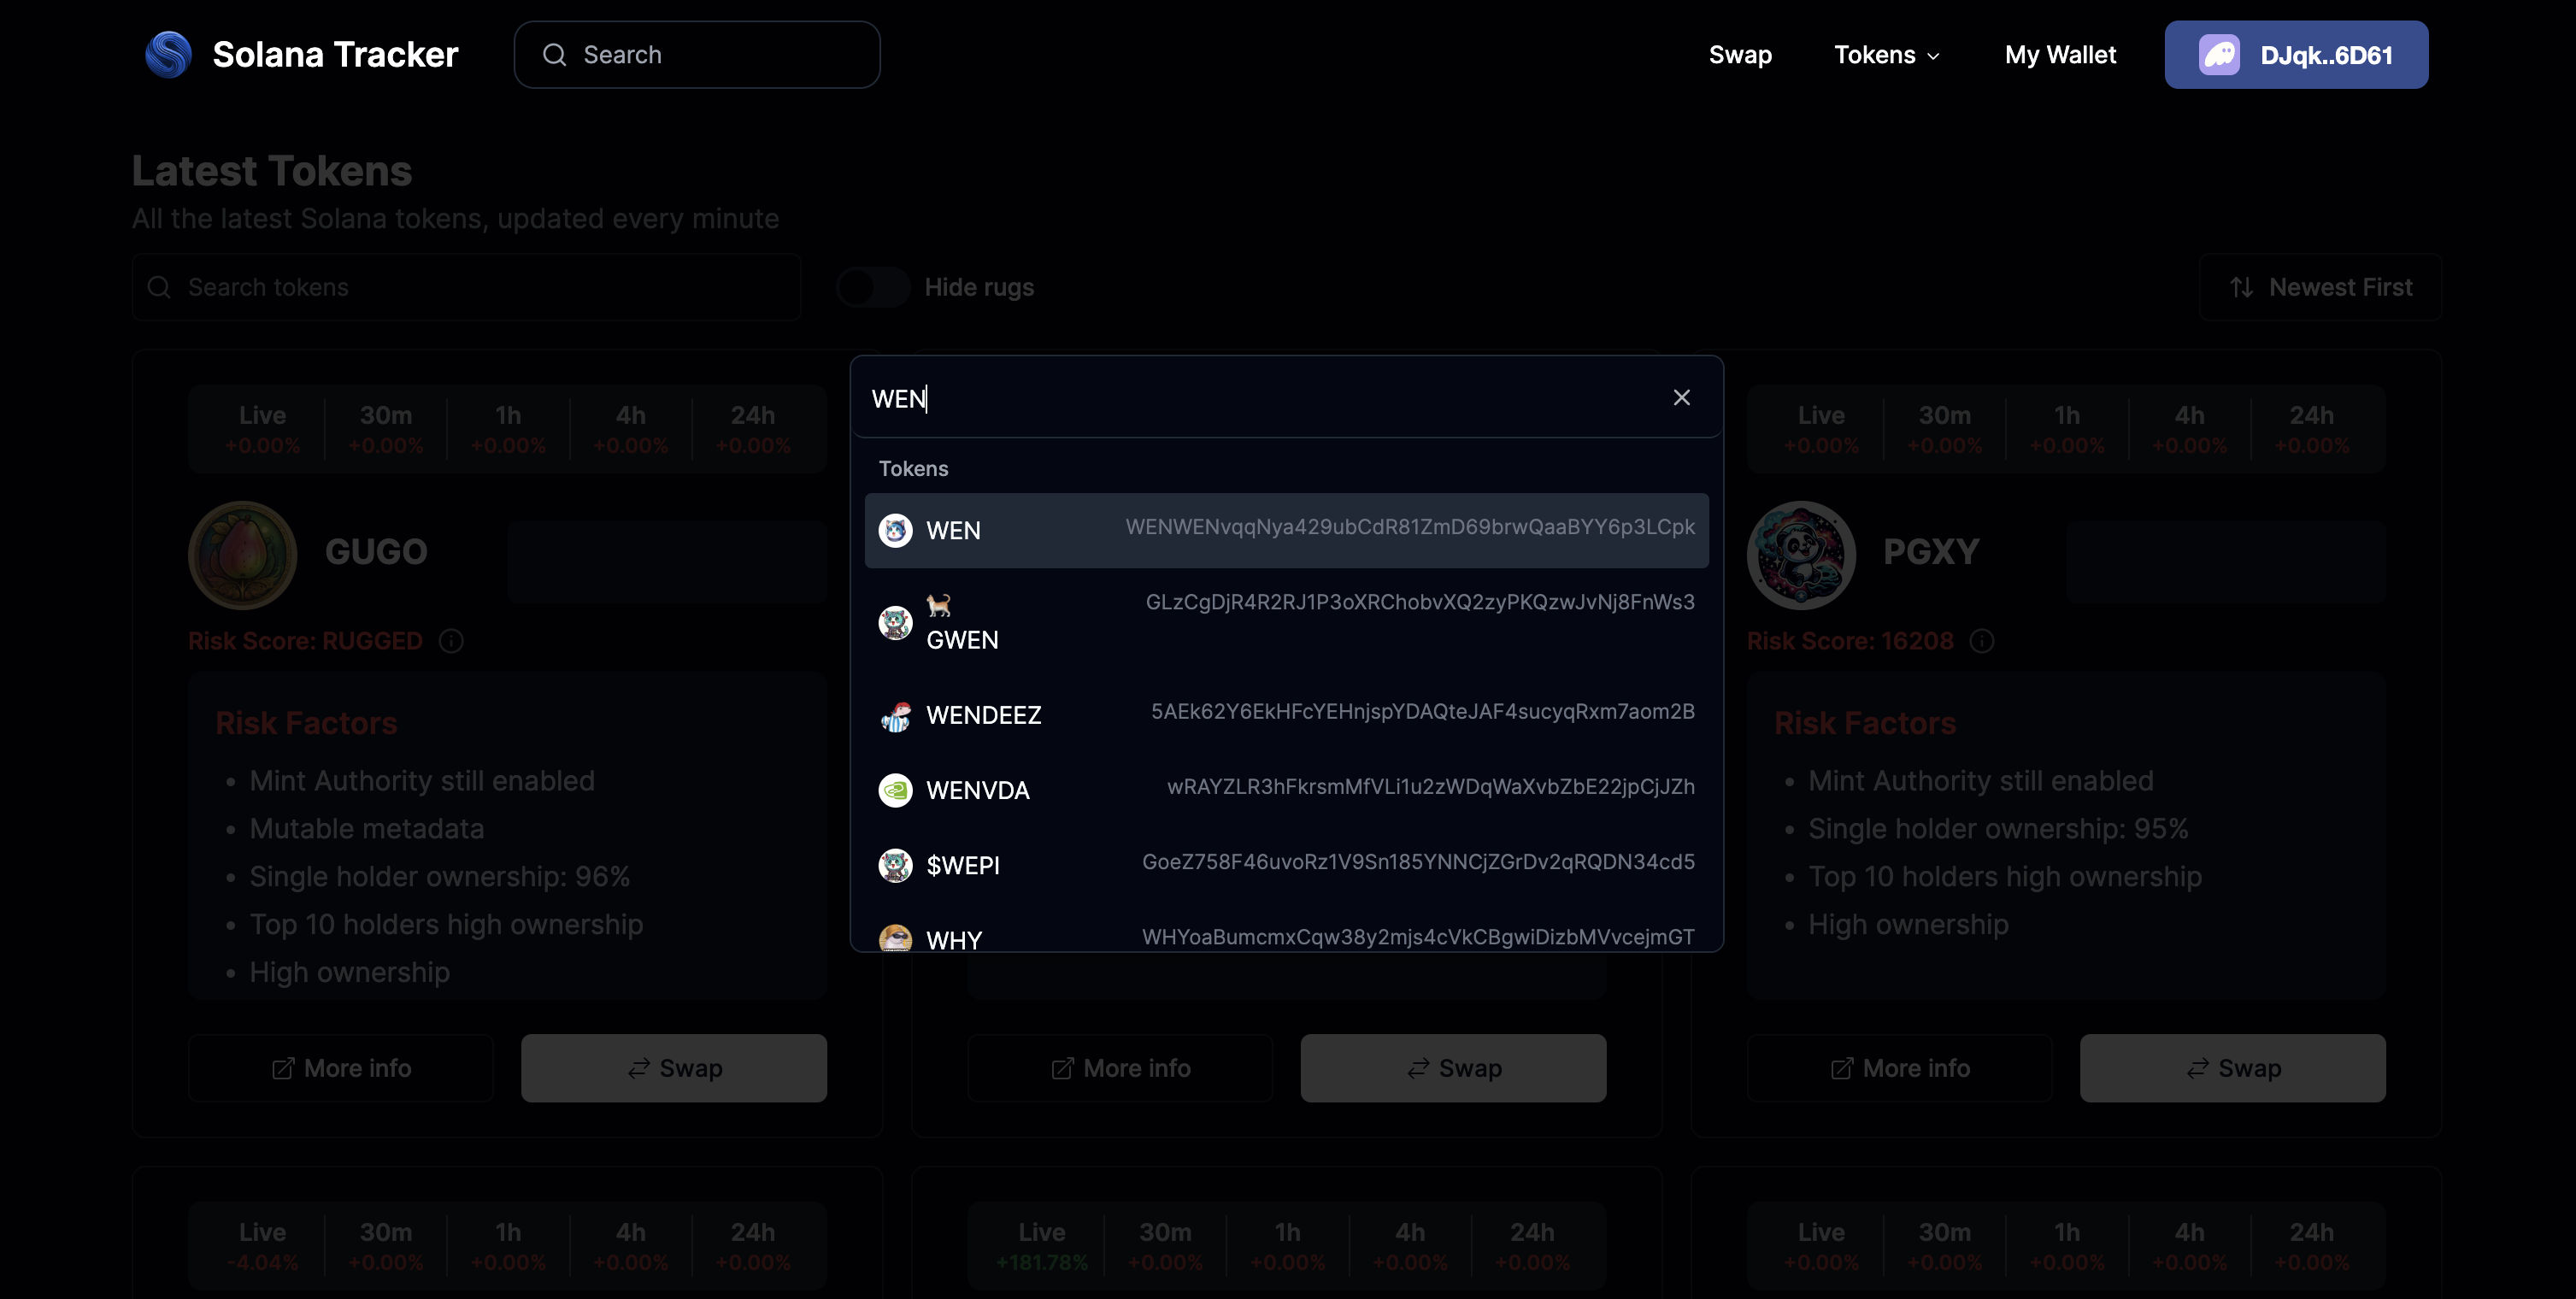Click the PGXY token name
This screenshot has width=2576, height=1299.
1931,552
